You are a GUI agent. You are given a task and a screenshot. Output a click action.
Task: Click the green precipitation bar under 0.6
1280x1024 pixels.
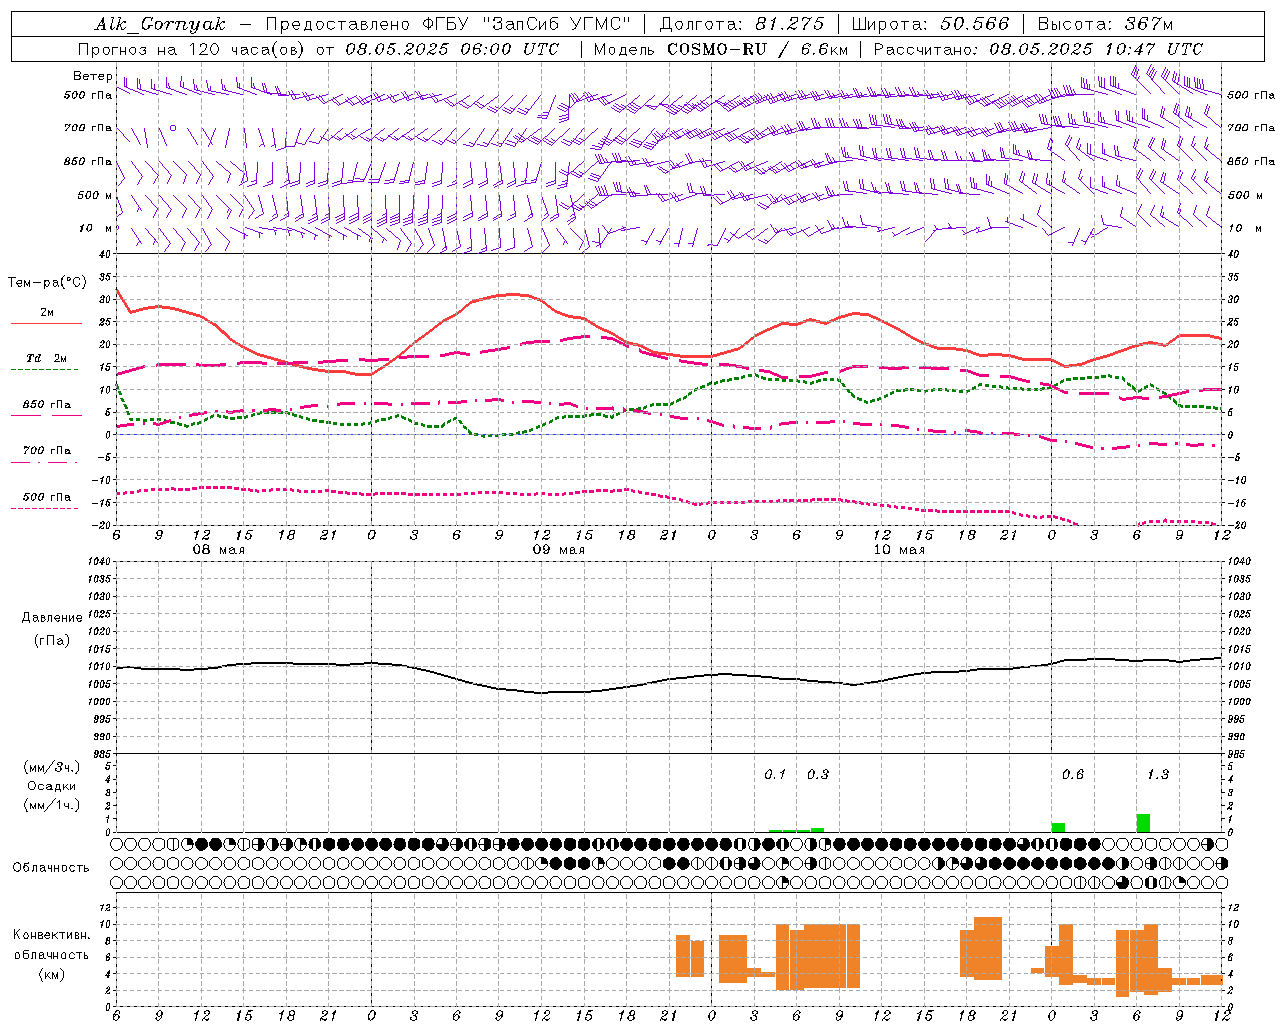click(x=1058, y=827)
